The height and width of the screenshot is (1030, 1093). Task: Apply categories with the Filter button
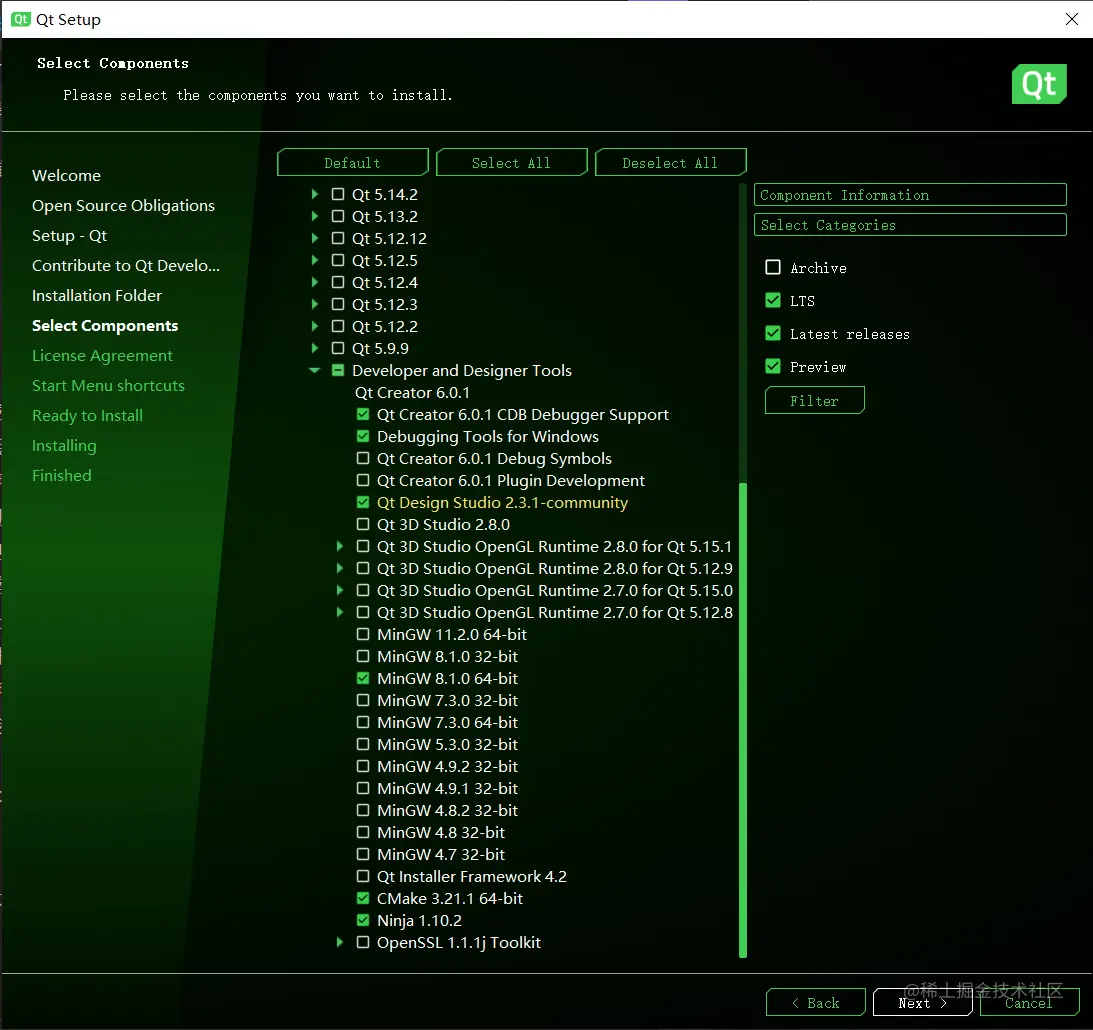pyautogui.click(x=814, y=401)
